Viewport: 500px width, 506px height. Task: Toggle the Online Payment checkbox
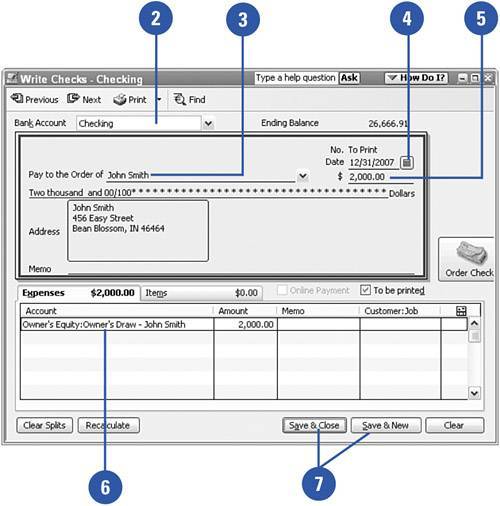coord(282,290)
